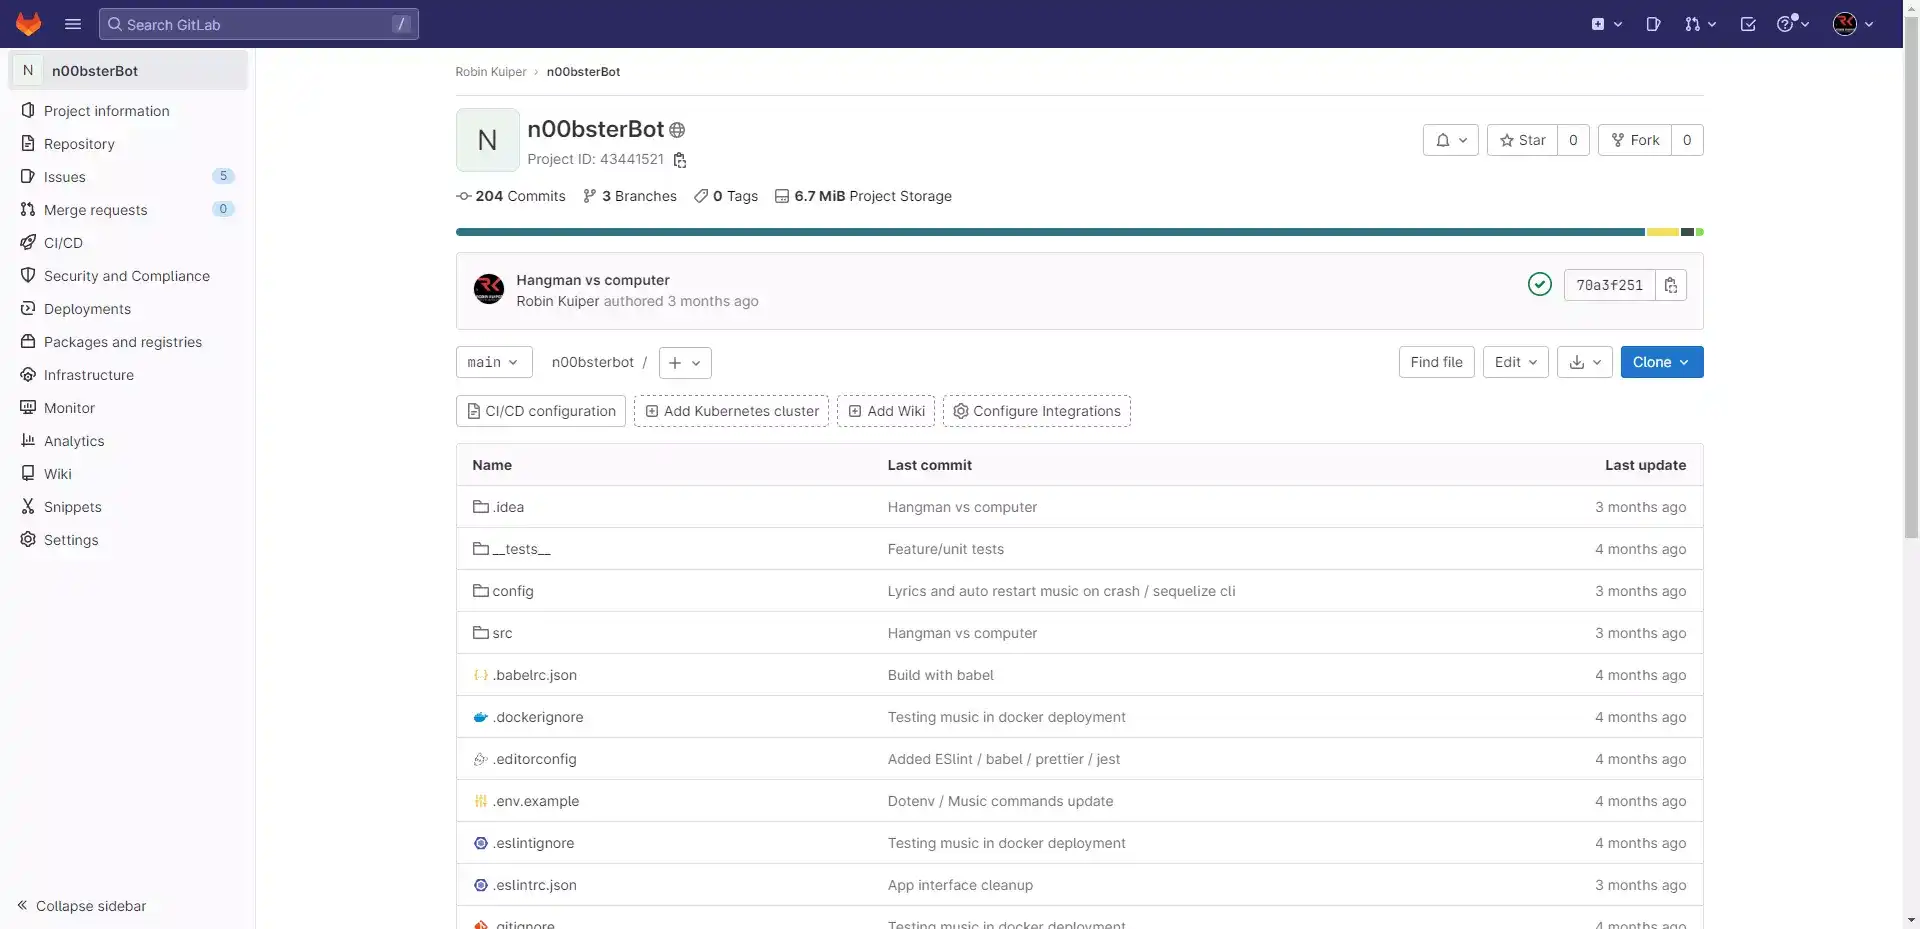
Task: Open the download source code dropdown
Action: coord(1585,362)
